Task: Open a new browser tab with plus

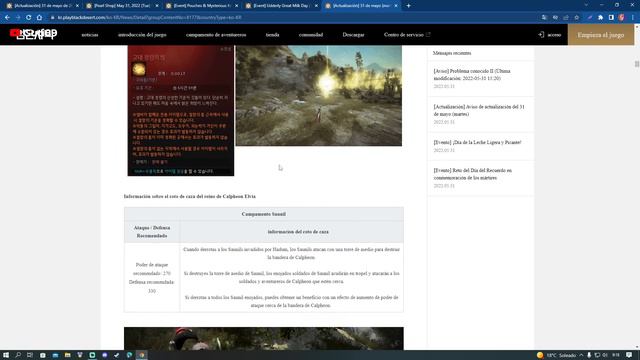Action: click(408, 6)
